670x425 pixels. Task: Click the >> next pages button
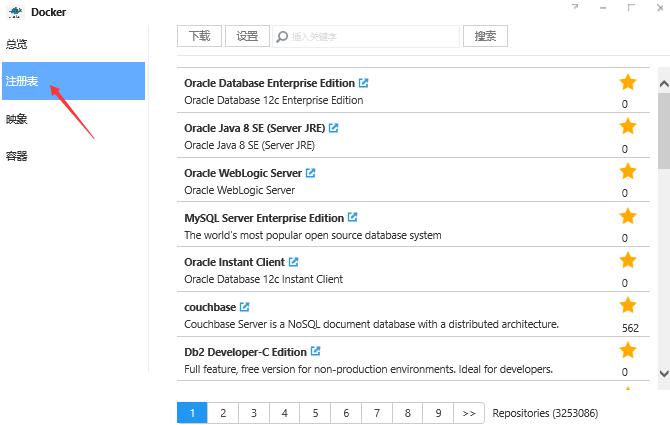pos(469,413)
